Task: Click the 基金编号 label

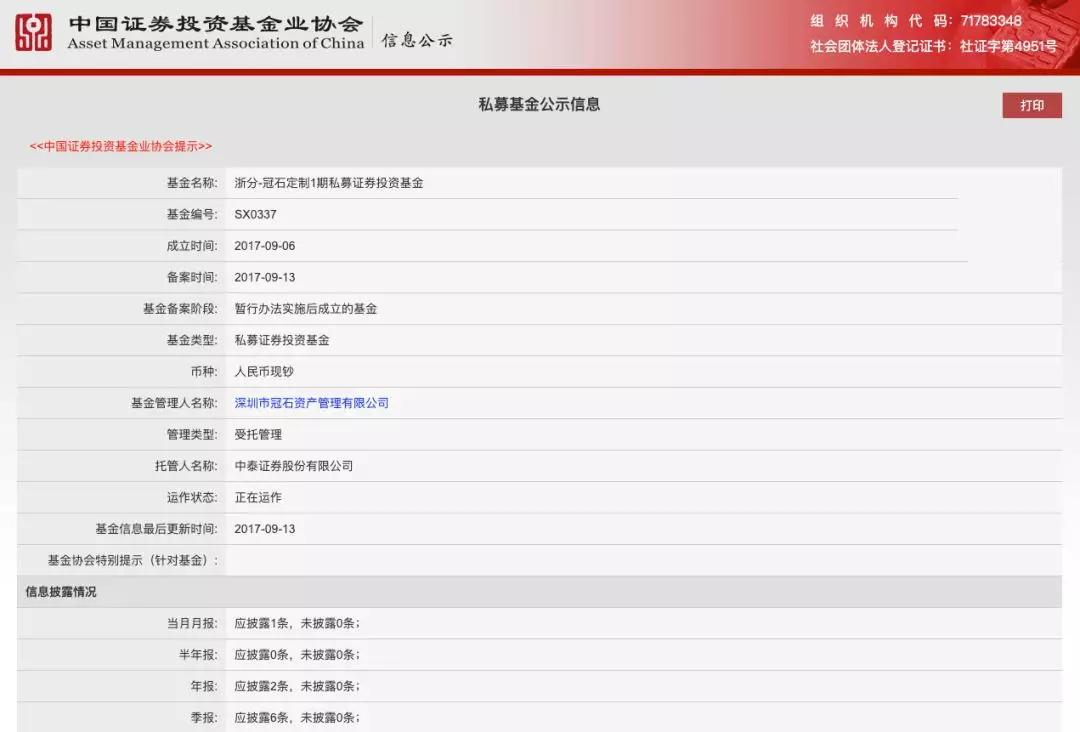Action: click(x=191, y=214)
